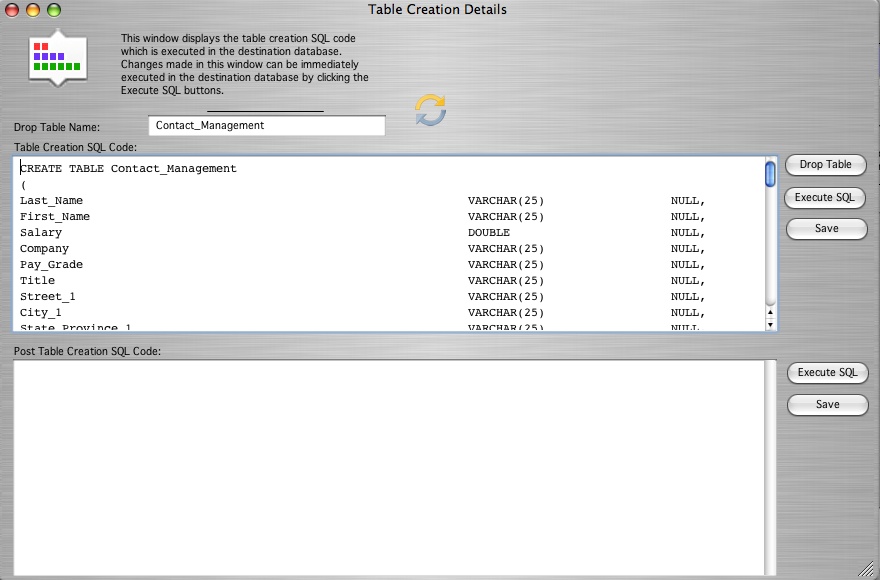The height and width of the screenshot is (580, 880).
Task: Click the scroll up arrow of SQL code
Action: coord(770,310)
